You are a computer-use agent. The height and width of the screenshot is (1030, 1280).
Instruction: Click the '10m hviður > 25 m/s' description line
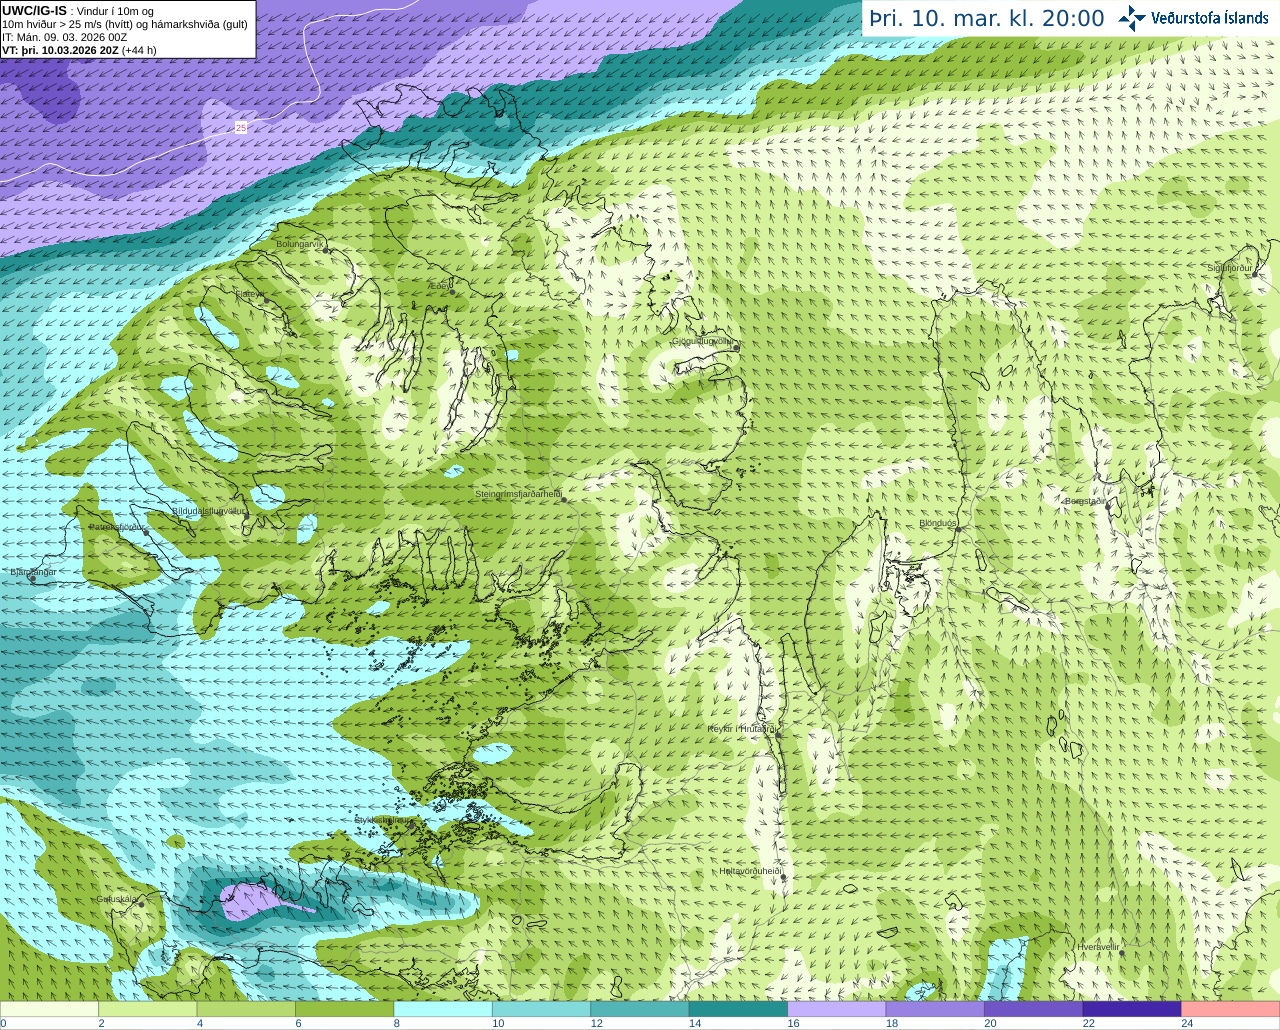125,24
